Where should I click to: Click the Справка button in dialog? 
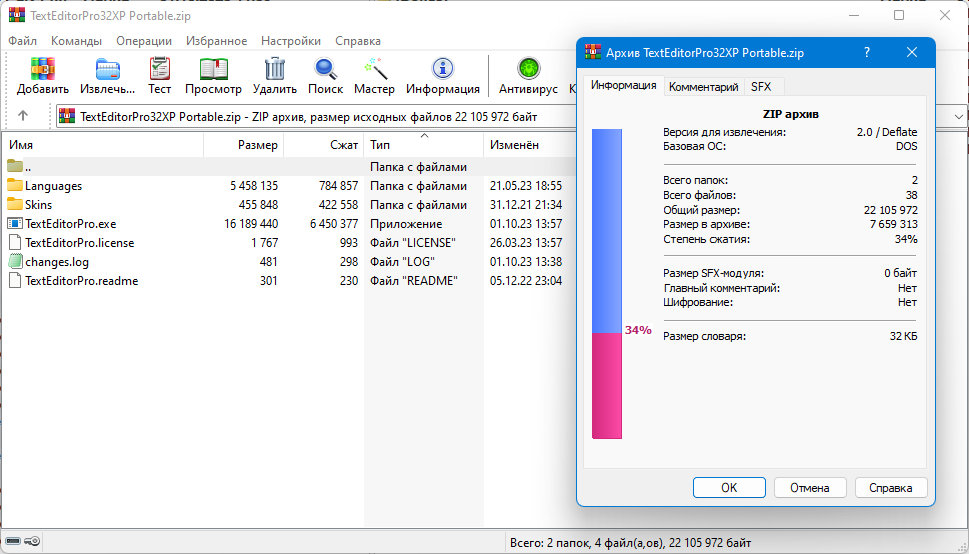(891, 488)
